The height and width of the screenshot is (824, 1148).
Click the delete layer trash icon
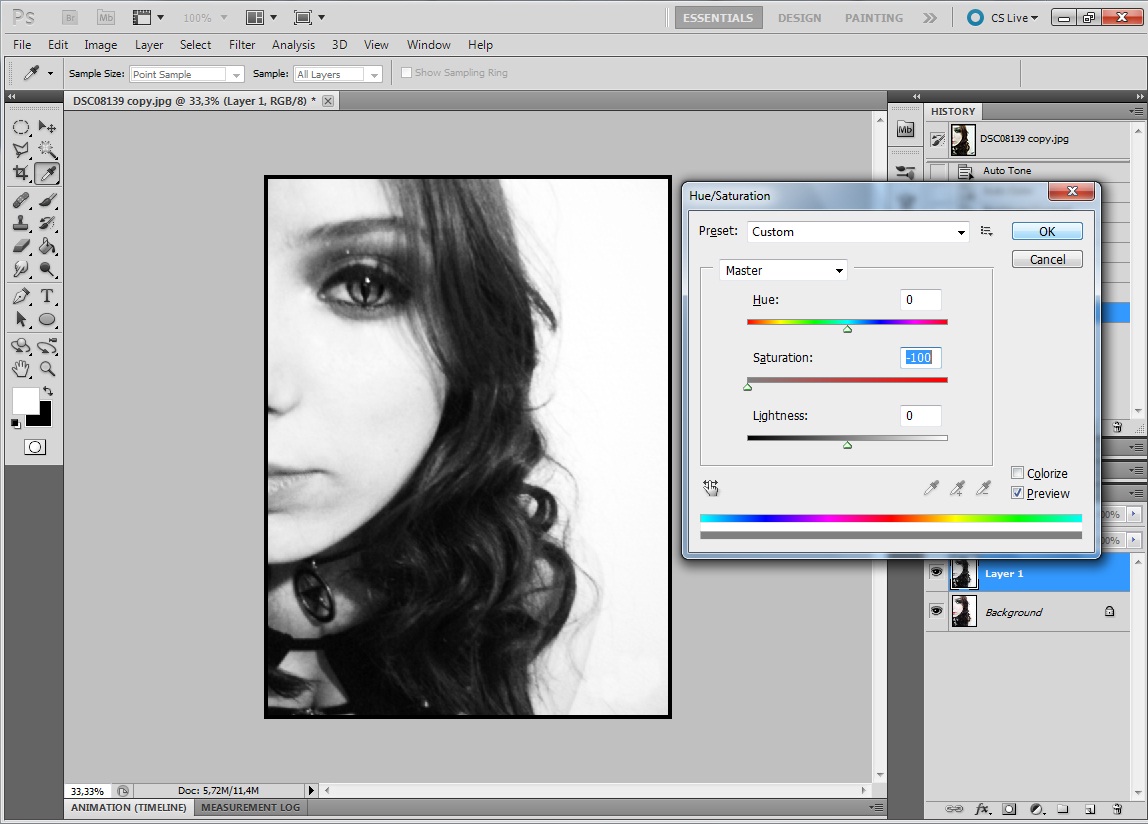pos(1116,808)
